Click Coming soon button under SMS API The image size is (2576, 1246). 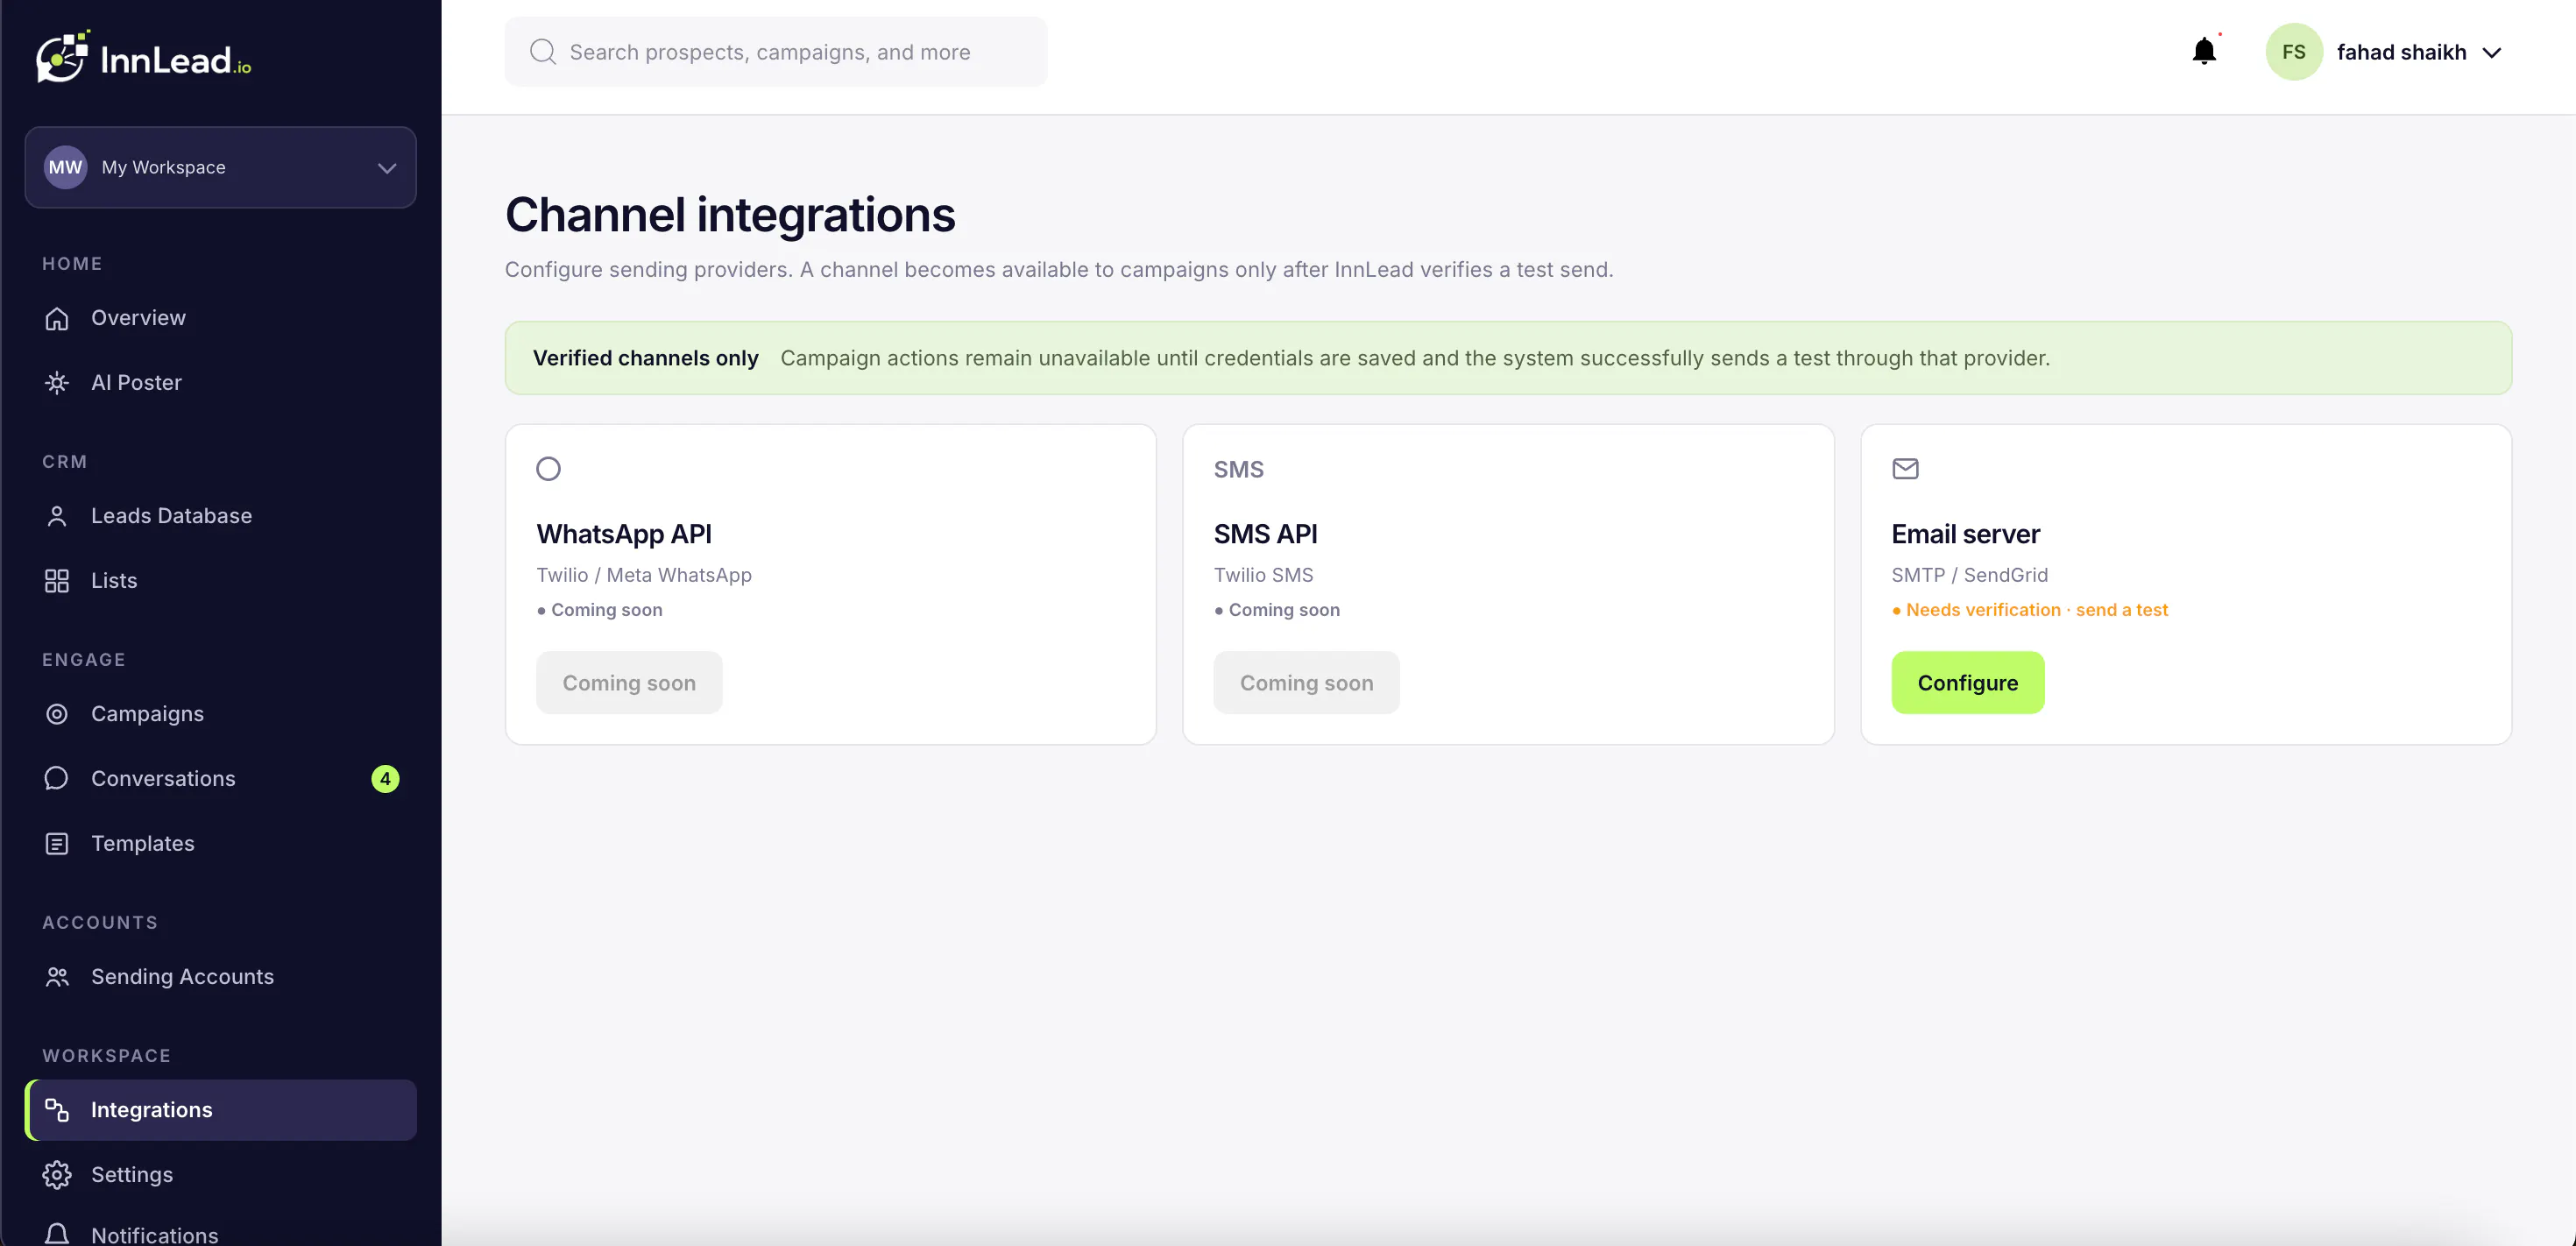[1306, 683]
